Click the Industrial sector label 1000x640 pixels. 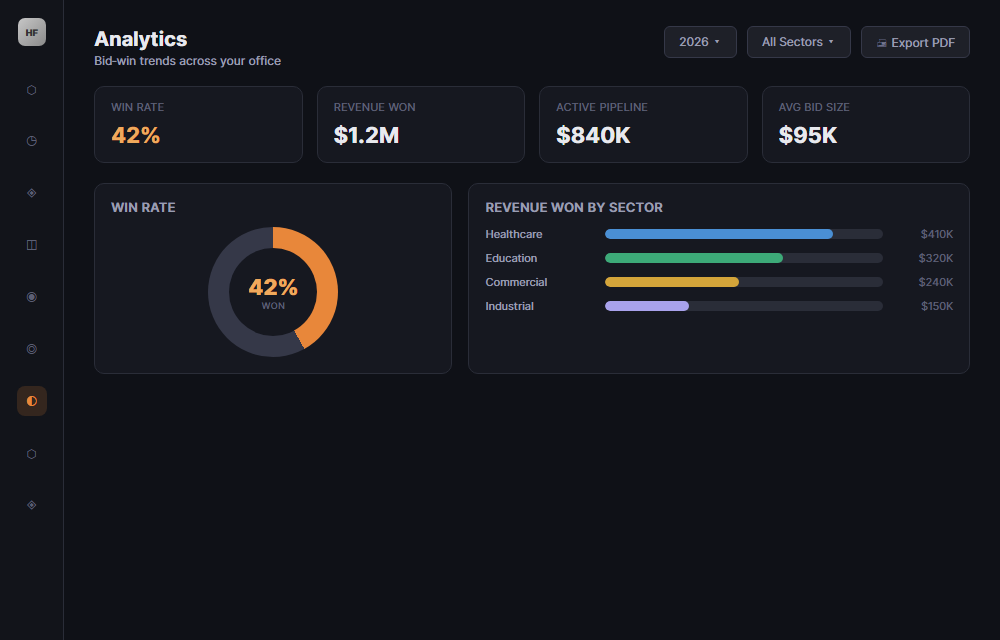(509, 306)
